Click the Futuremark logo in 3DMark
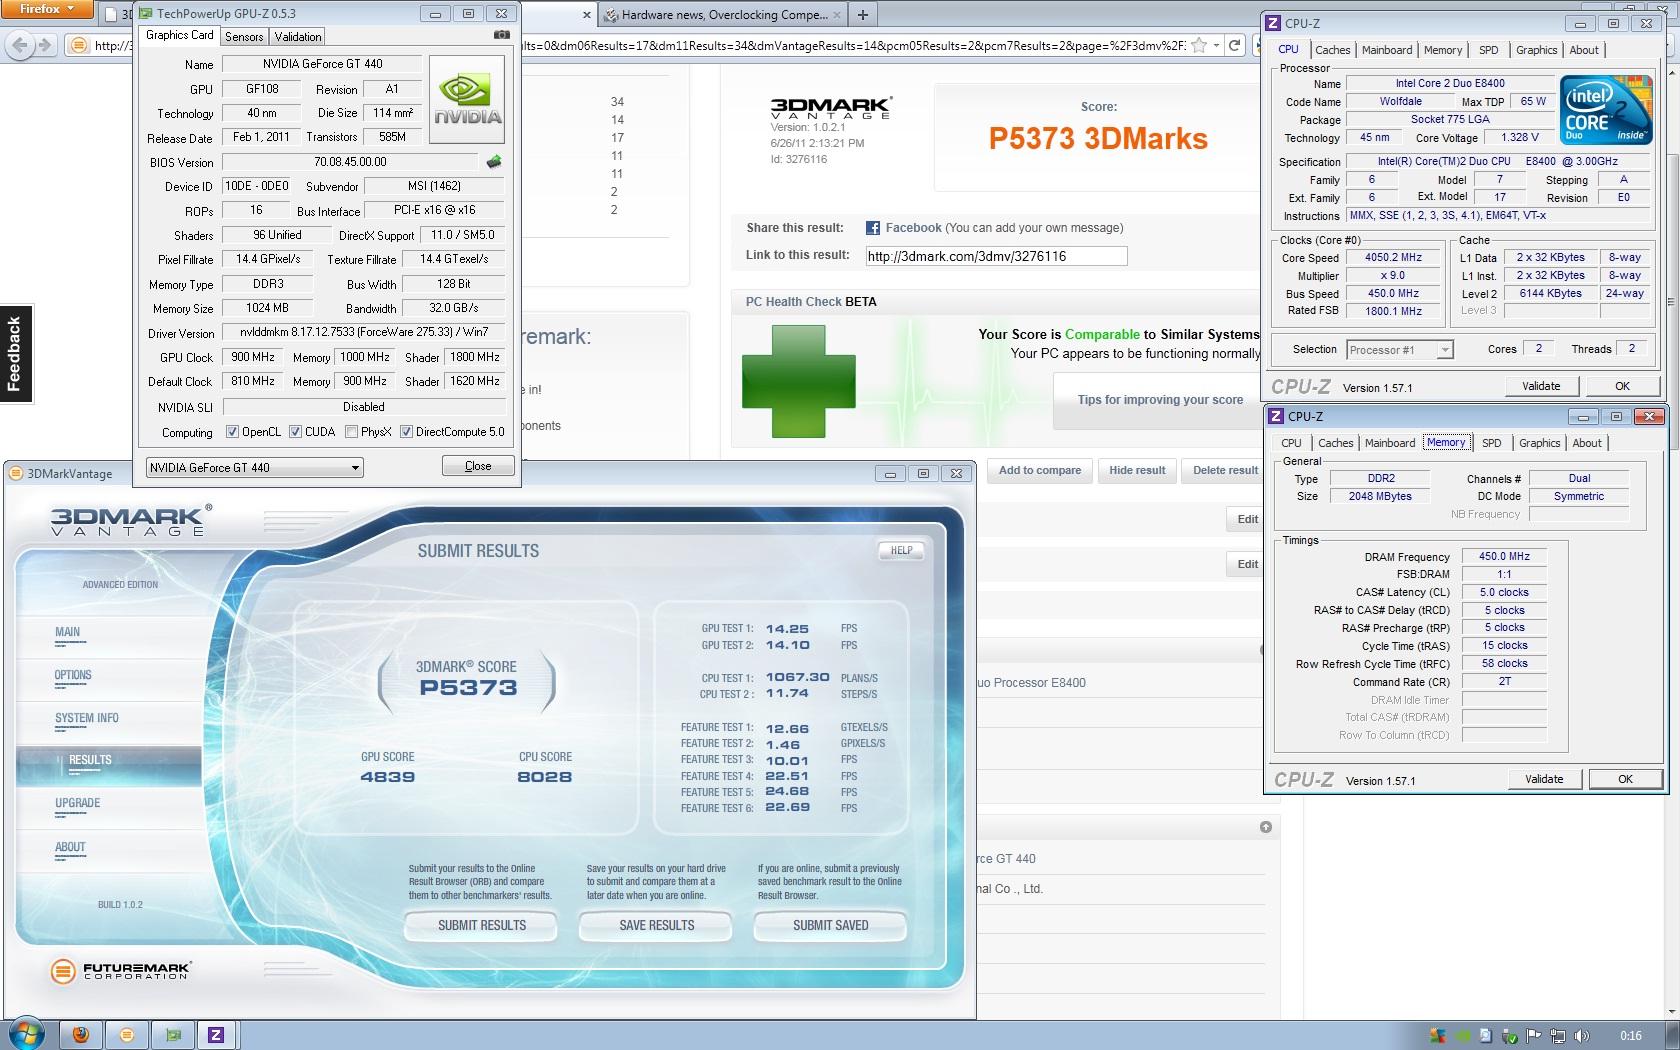 [x=120, y=970]
